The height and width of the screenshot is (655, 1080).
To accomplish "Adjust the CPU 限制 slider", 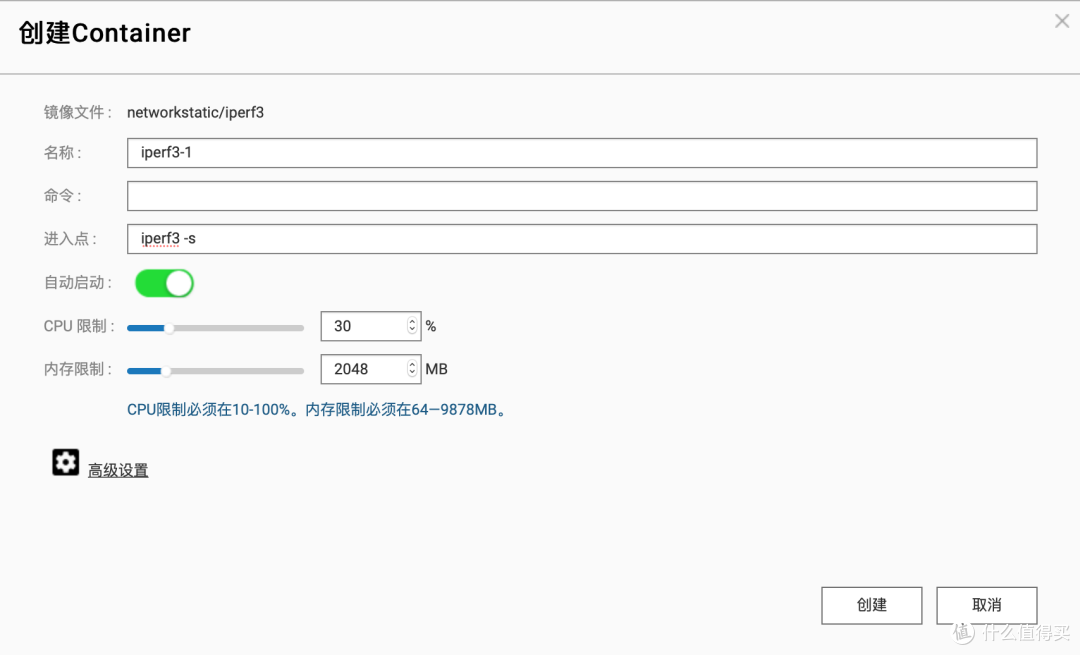I will (216, 328).
